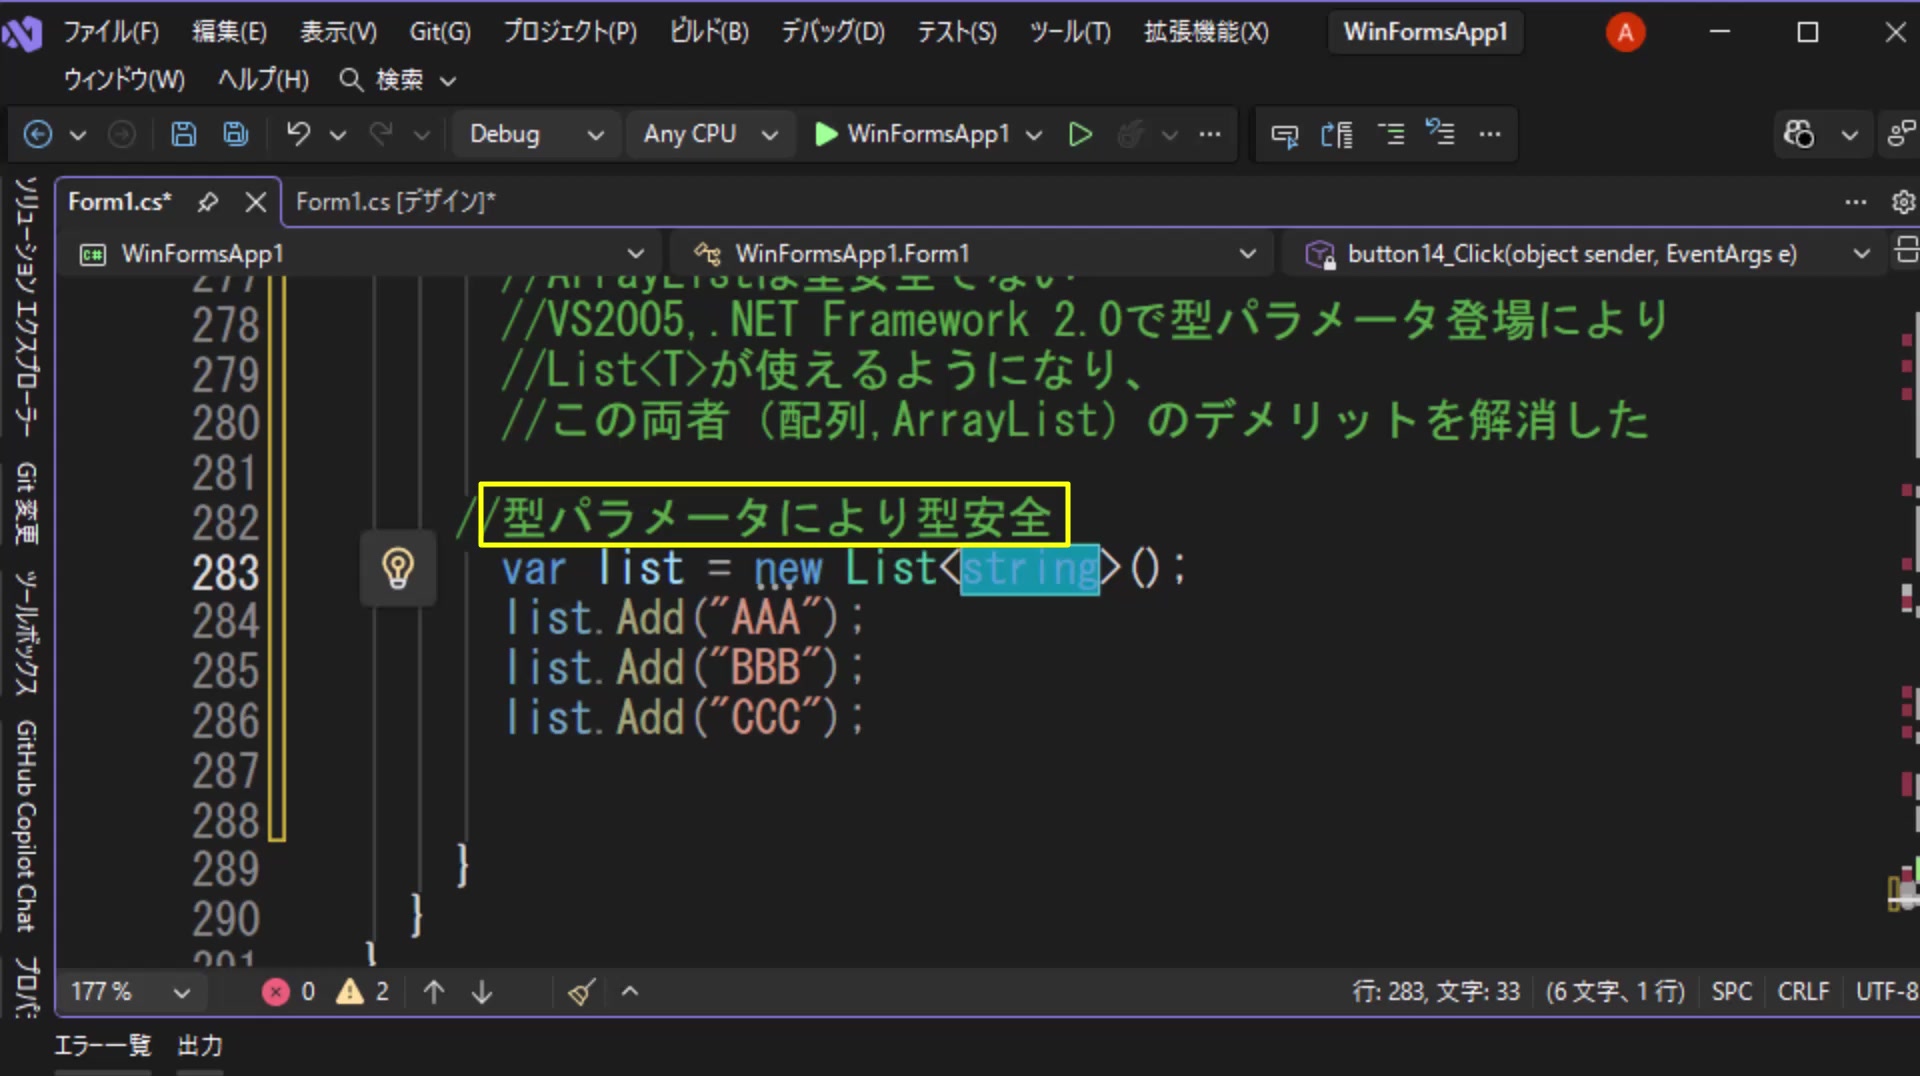Click line number 286 in the margin
1920x1076 pixels.
(226, 721)
